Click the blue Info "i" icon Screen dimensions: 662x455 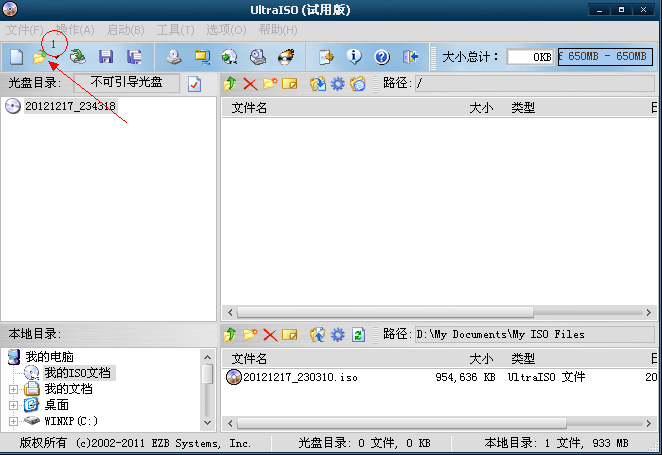[354, 57]
